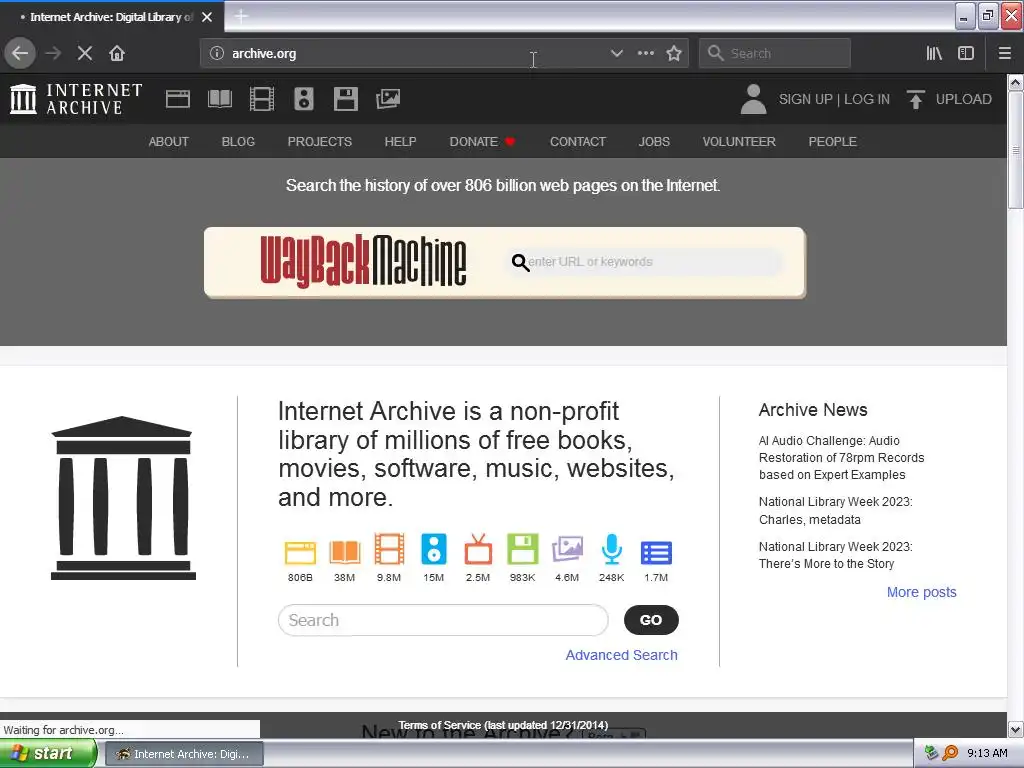Open the site information icon in address bar
Image resolution: width=1024 pixels, height=768 pixels.
click(217, 54)
